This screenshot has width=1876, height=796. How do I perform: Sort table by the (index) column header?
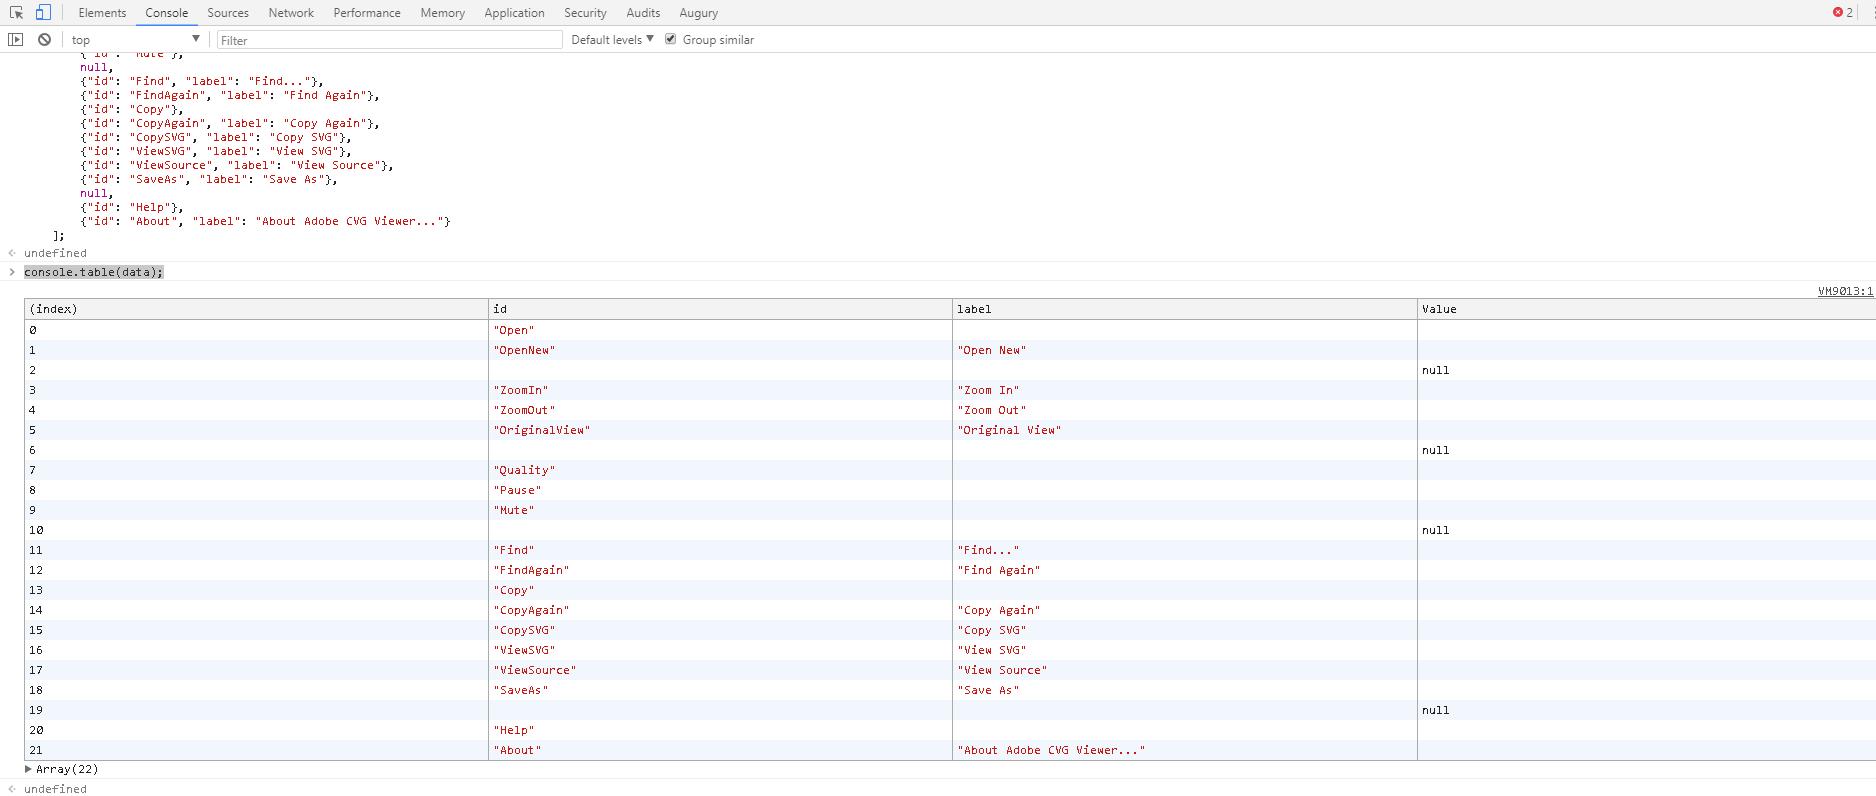[x=256, y=309]
